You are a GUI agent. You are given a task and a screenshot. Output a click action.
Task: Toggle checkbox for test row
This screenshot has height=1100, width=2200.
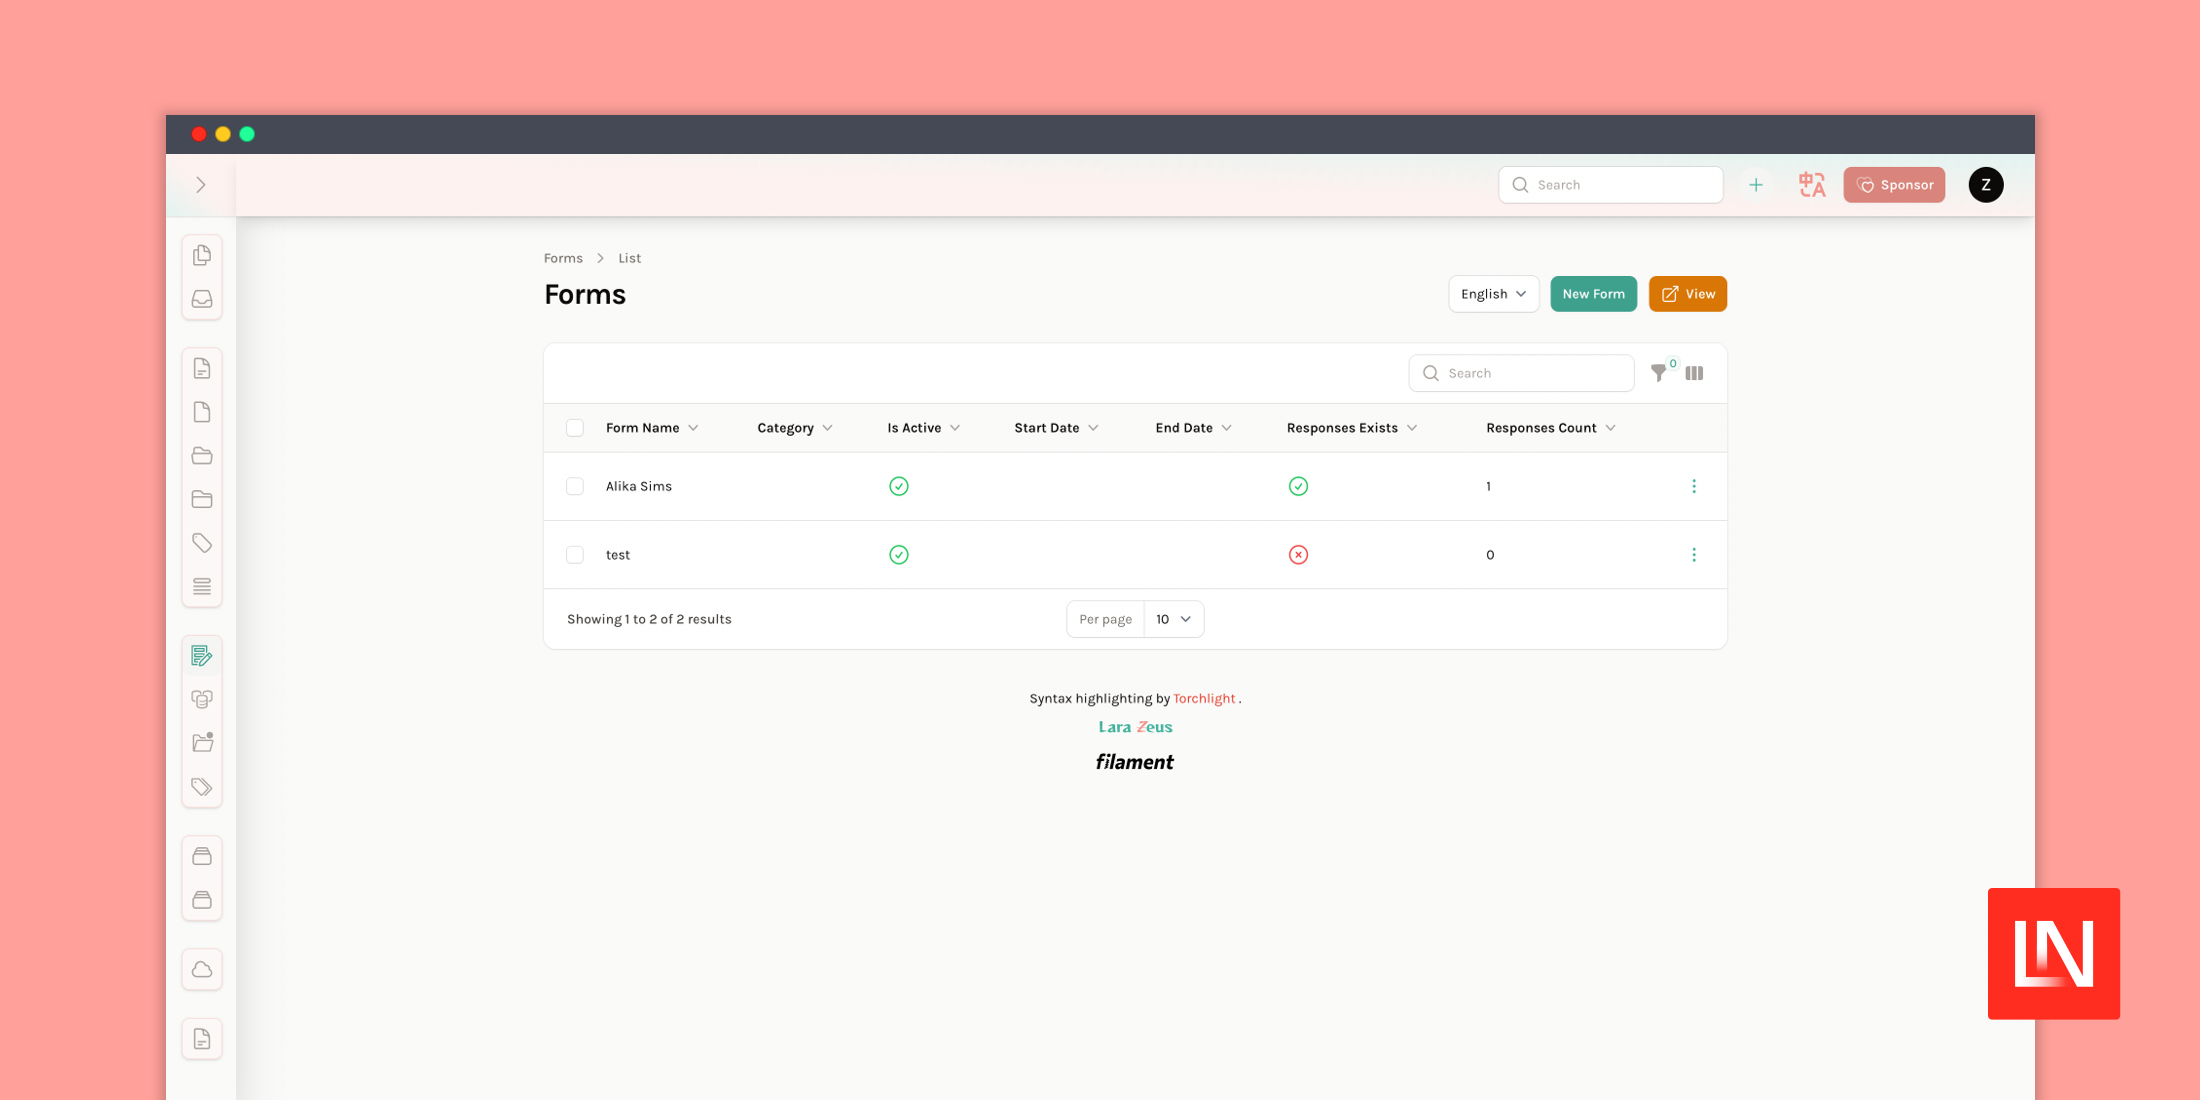coord(575,554)
